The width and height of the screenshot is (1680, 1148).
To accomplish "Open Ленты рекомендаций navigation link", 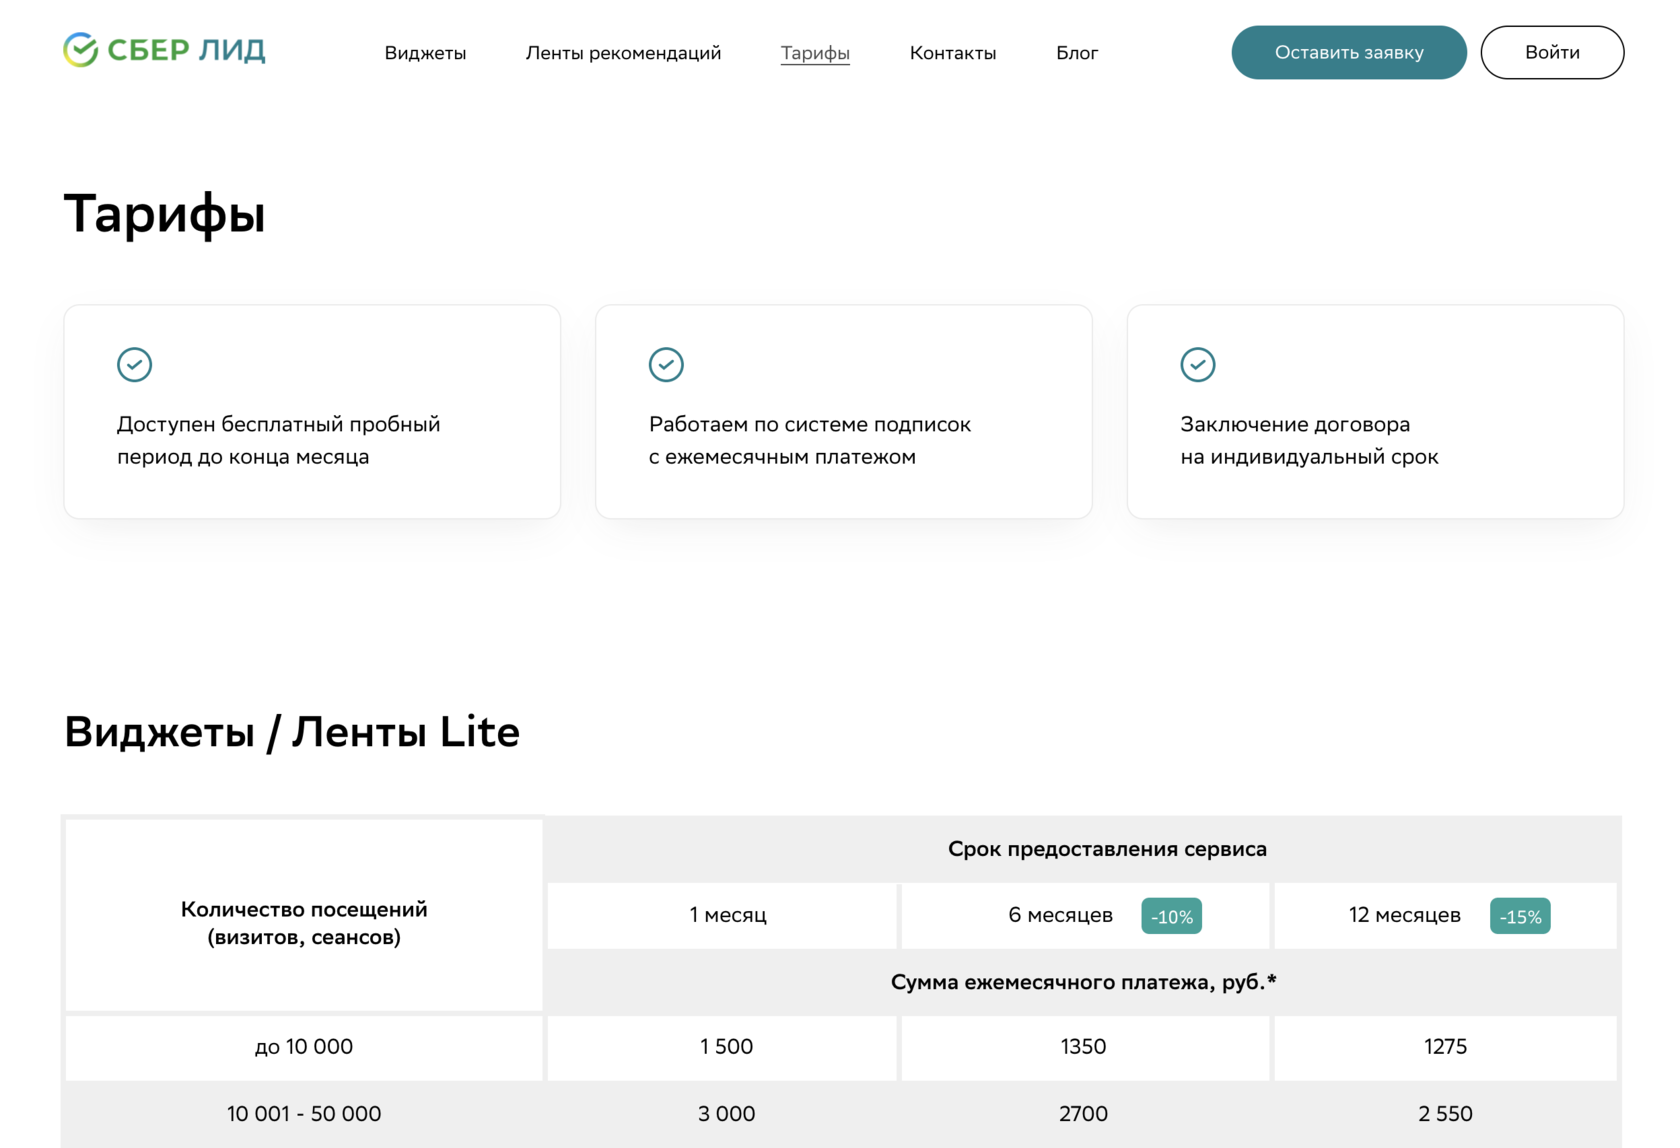I will pyautogui.click(x=623, y=53).
